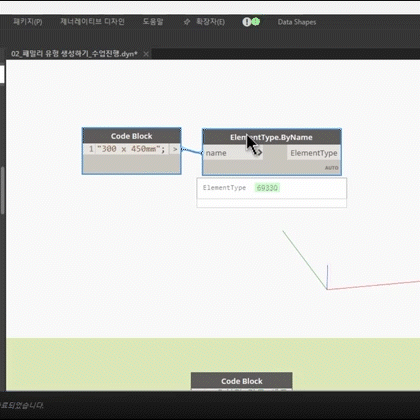Viewport: 420px width, 420px height.
Task: Close the 02_패밀리 유형 생성하기 tab
Action: [x=146, y=54]
